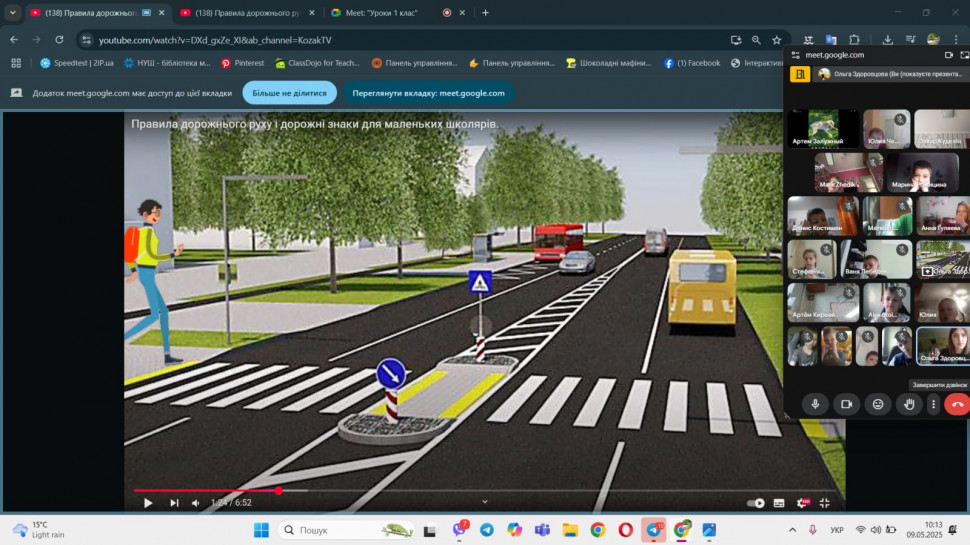
Task: Play the YouTube video
Action: (x=148, y=503)
